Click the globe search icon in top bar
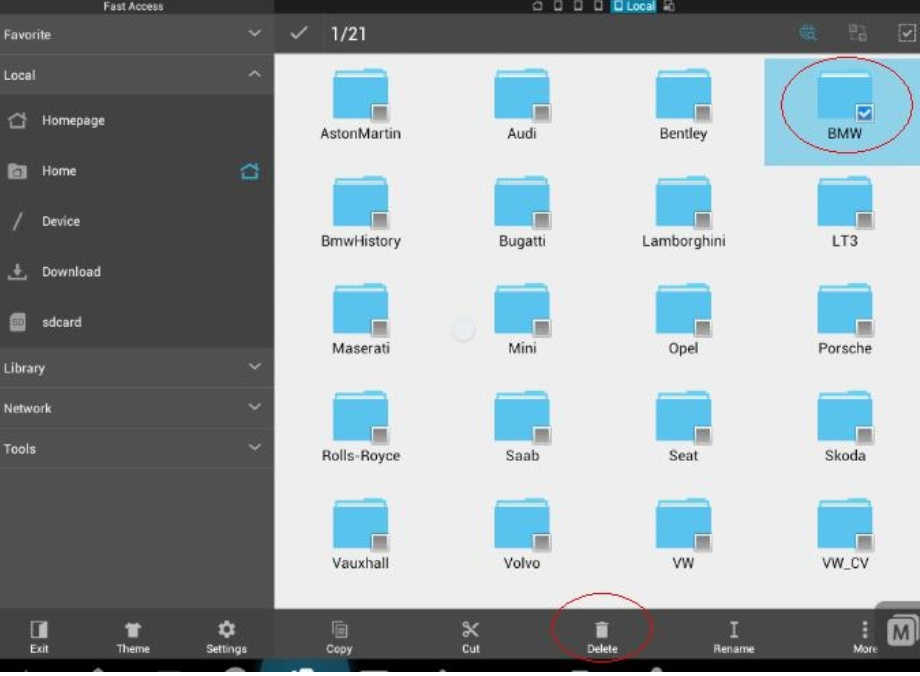 pos(808,33)
